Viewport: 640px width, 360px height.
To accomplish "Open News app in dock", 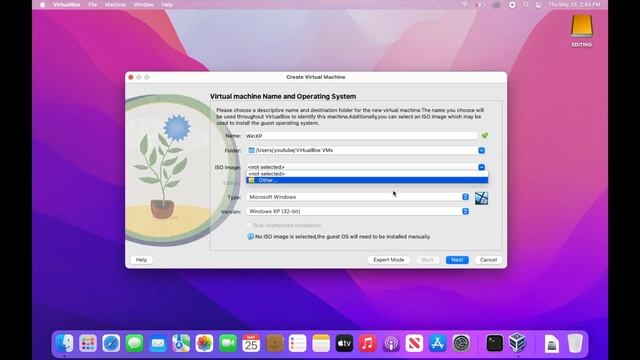I will [414, 343].
